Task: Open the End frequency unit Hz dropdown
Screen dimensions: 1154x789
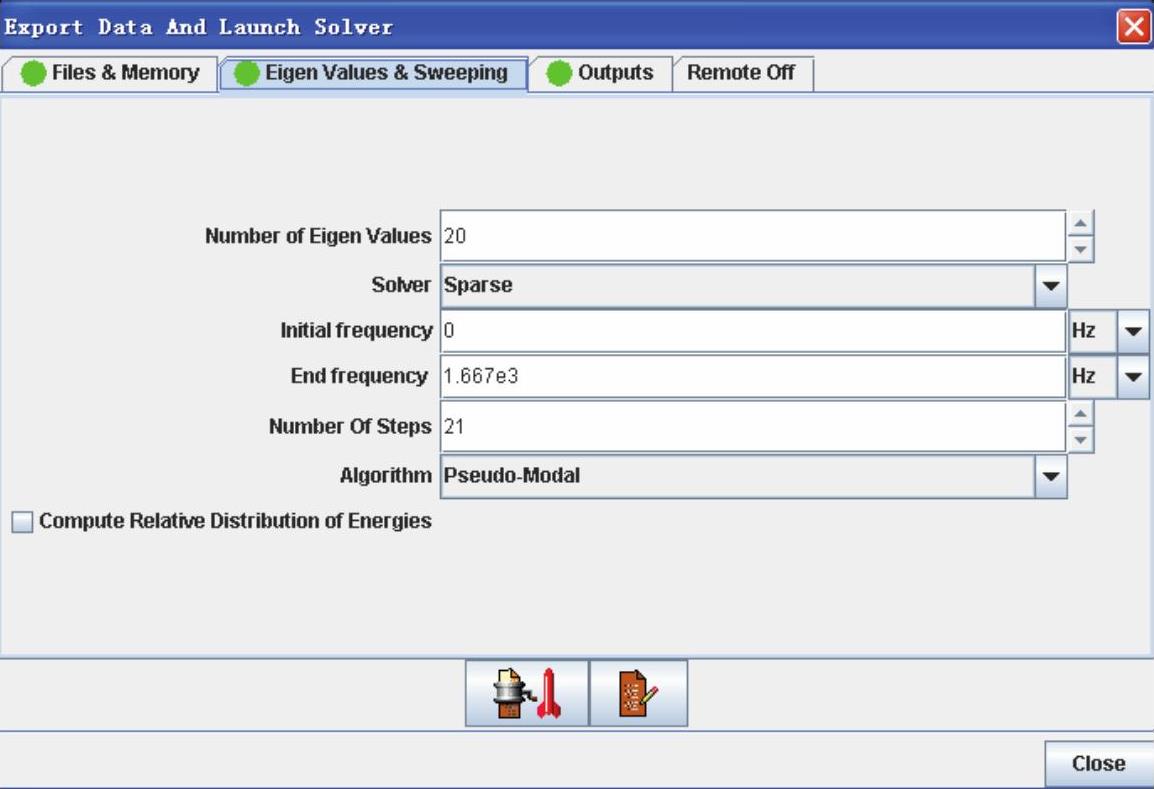Action: 1133,377
